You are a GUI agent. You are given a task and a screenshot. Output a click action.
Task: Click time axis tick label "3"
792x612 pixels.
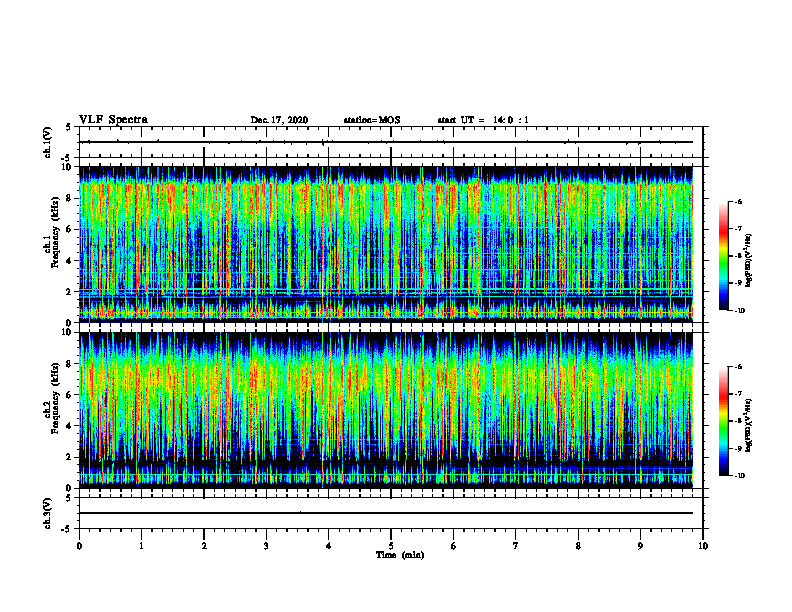266,546
